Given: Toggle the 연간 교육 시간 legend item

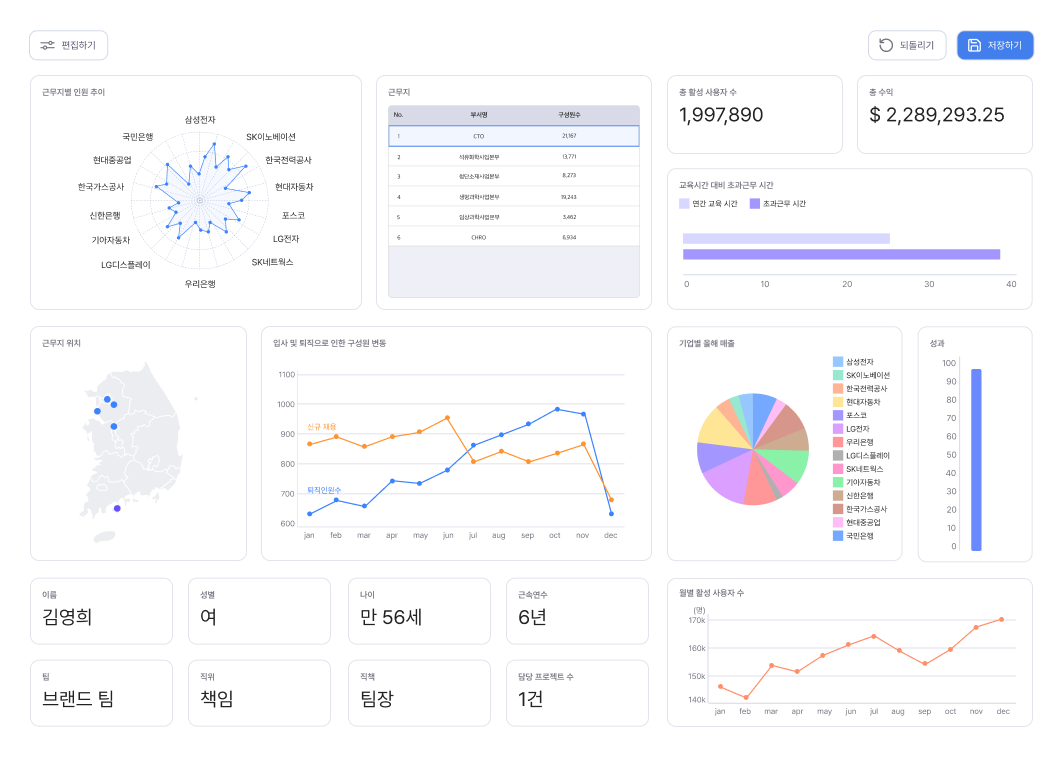Looking at the screenshot, I should tap(707, 204).
